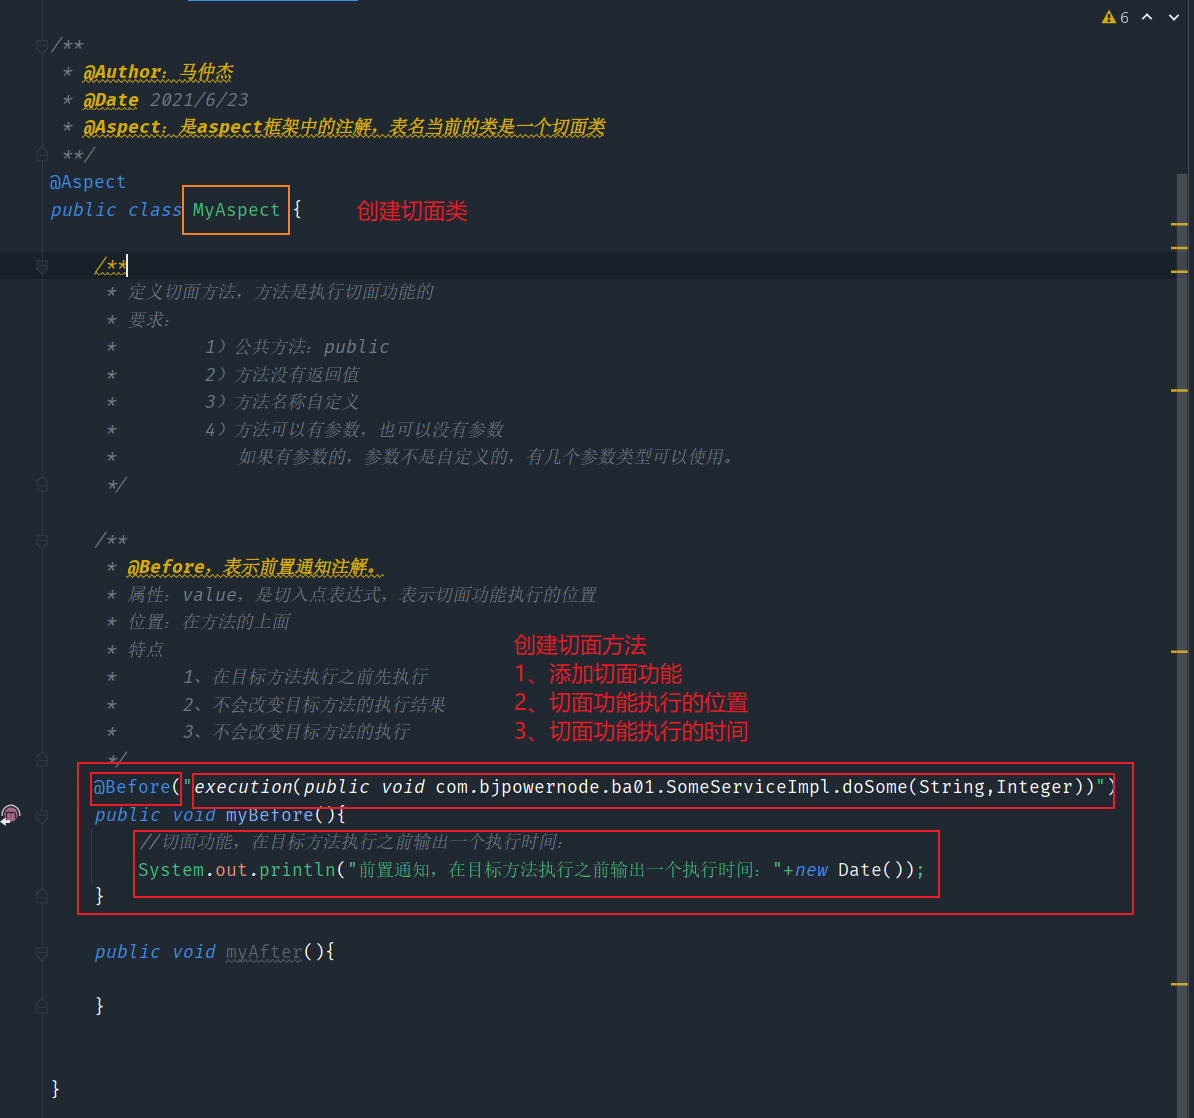Click the @Before annotation keyword

pos(132,787)
